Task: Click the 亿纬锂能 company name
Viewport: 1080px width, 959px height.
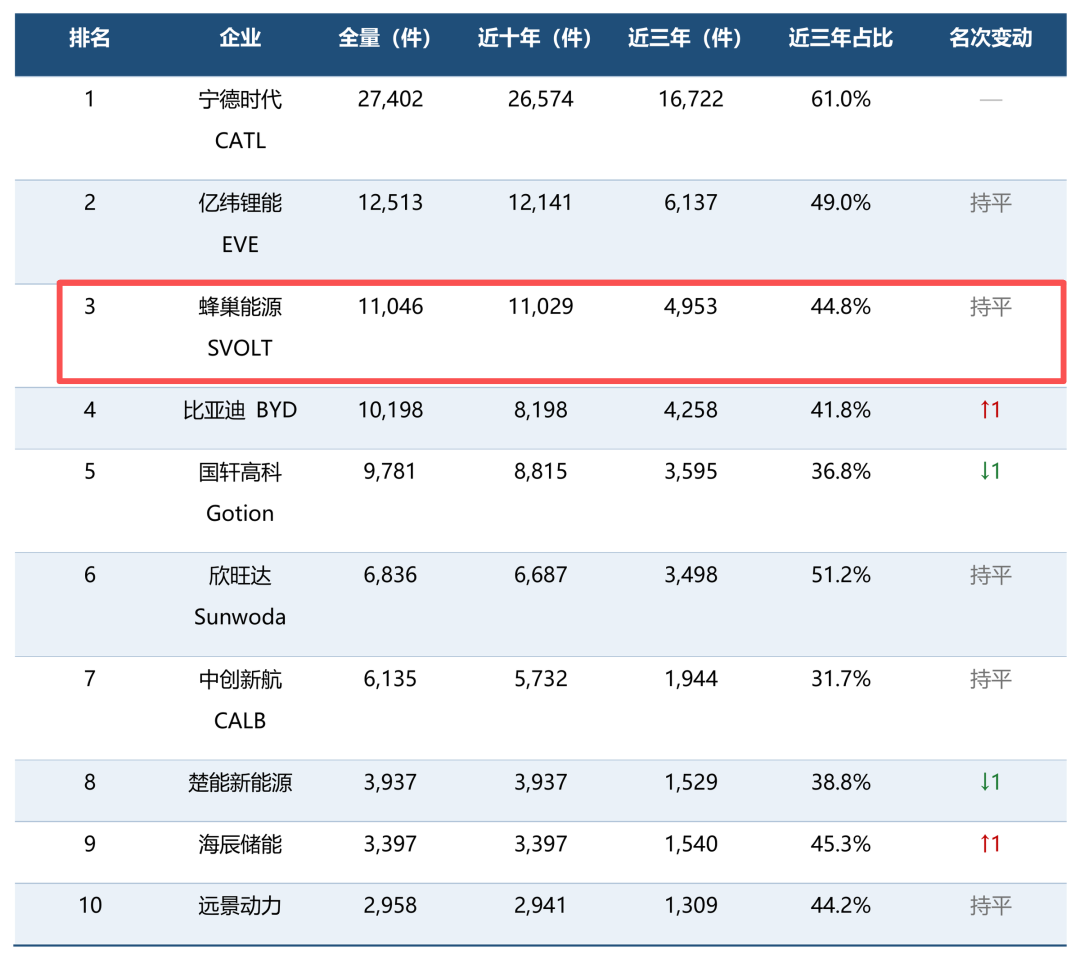Action: 240,203
